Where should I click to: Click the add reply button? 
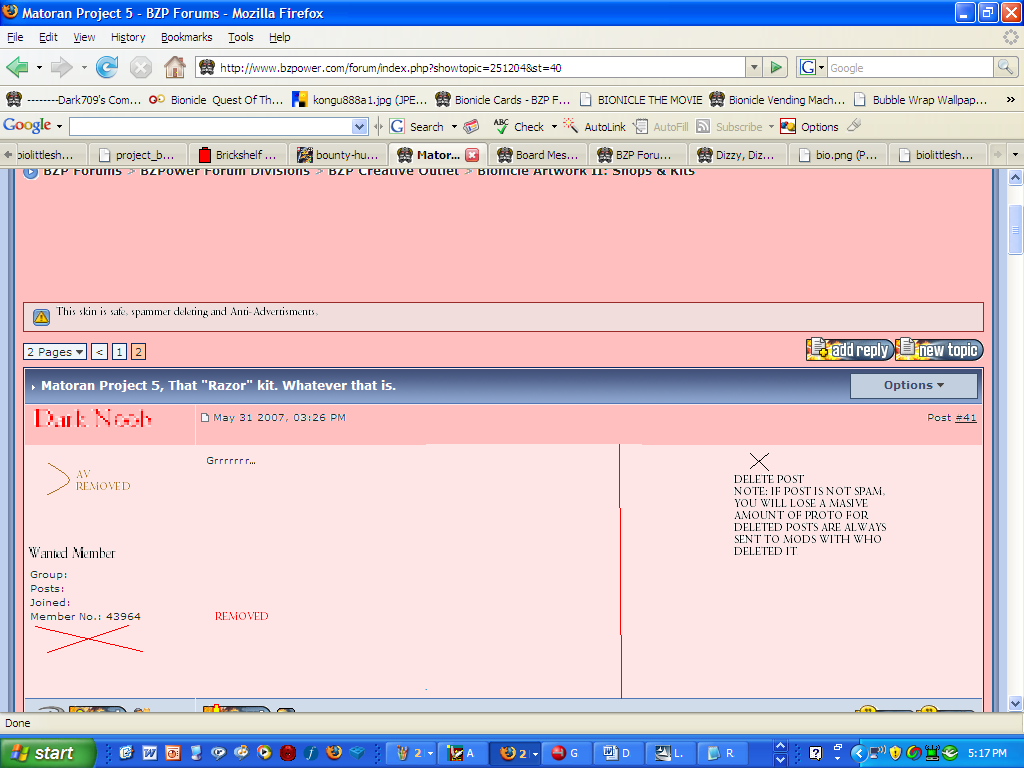850,350
